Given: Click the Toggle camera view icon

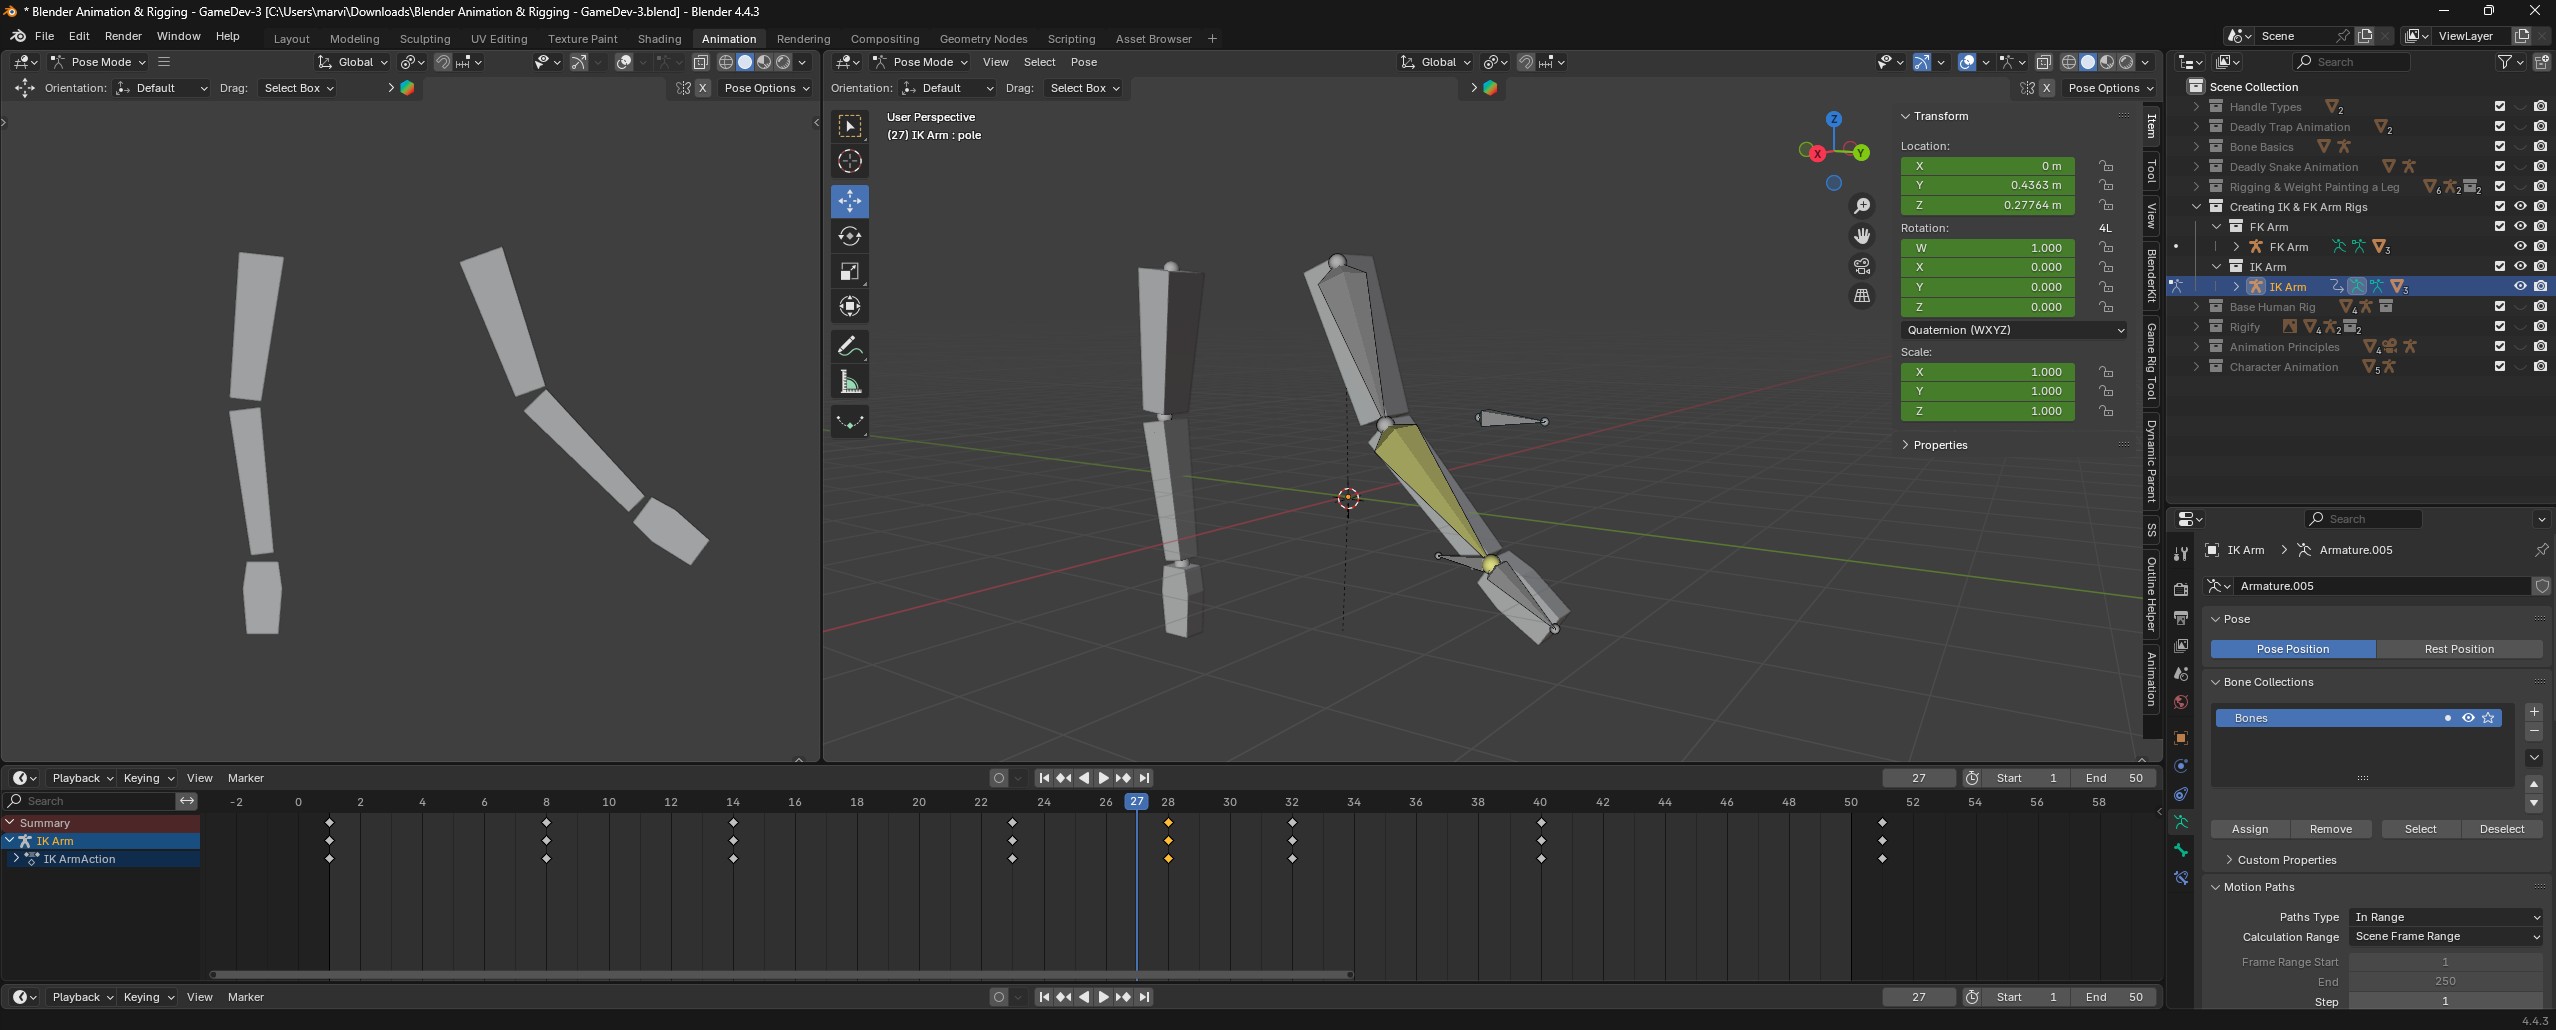Looking at the screenshot, I should (x=1861, y=266).
